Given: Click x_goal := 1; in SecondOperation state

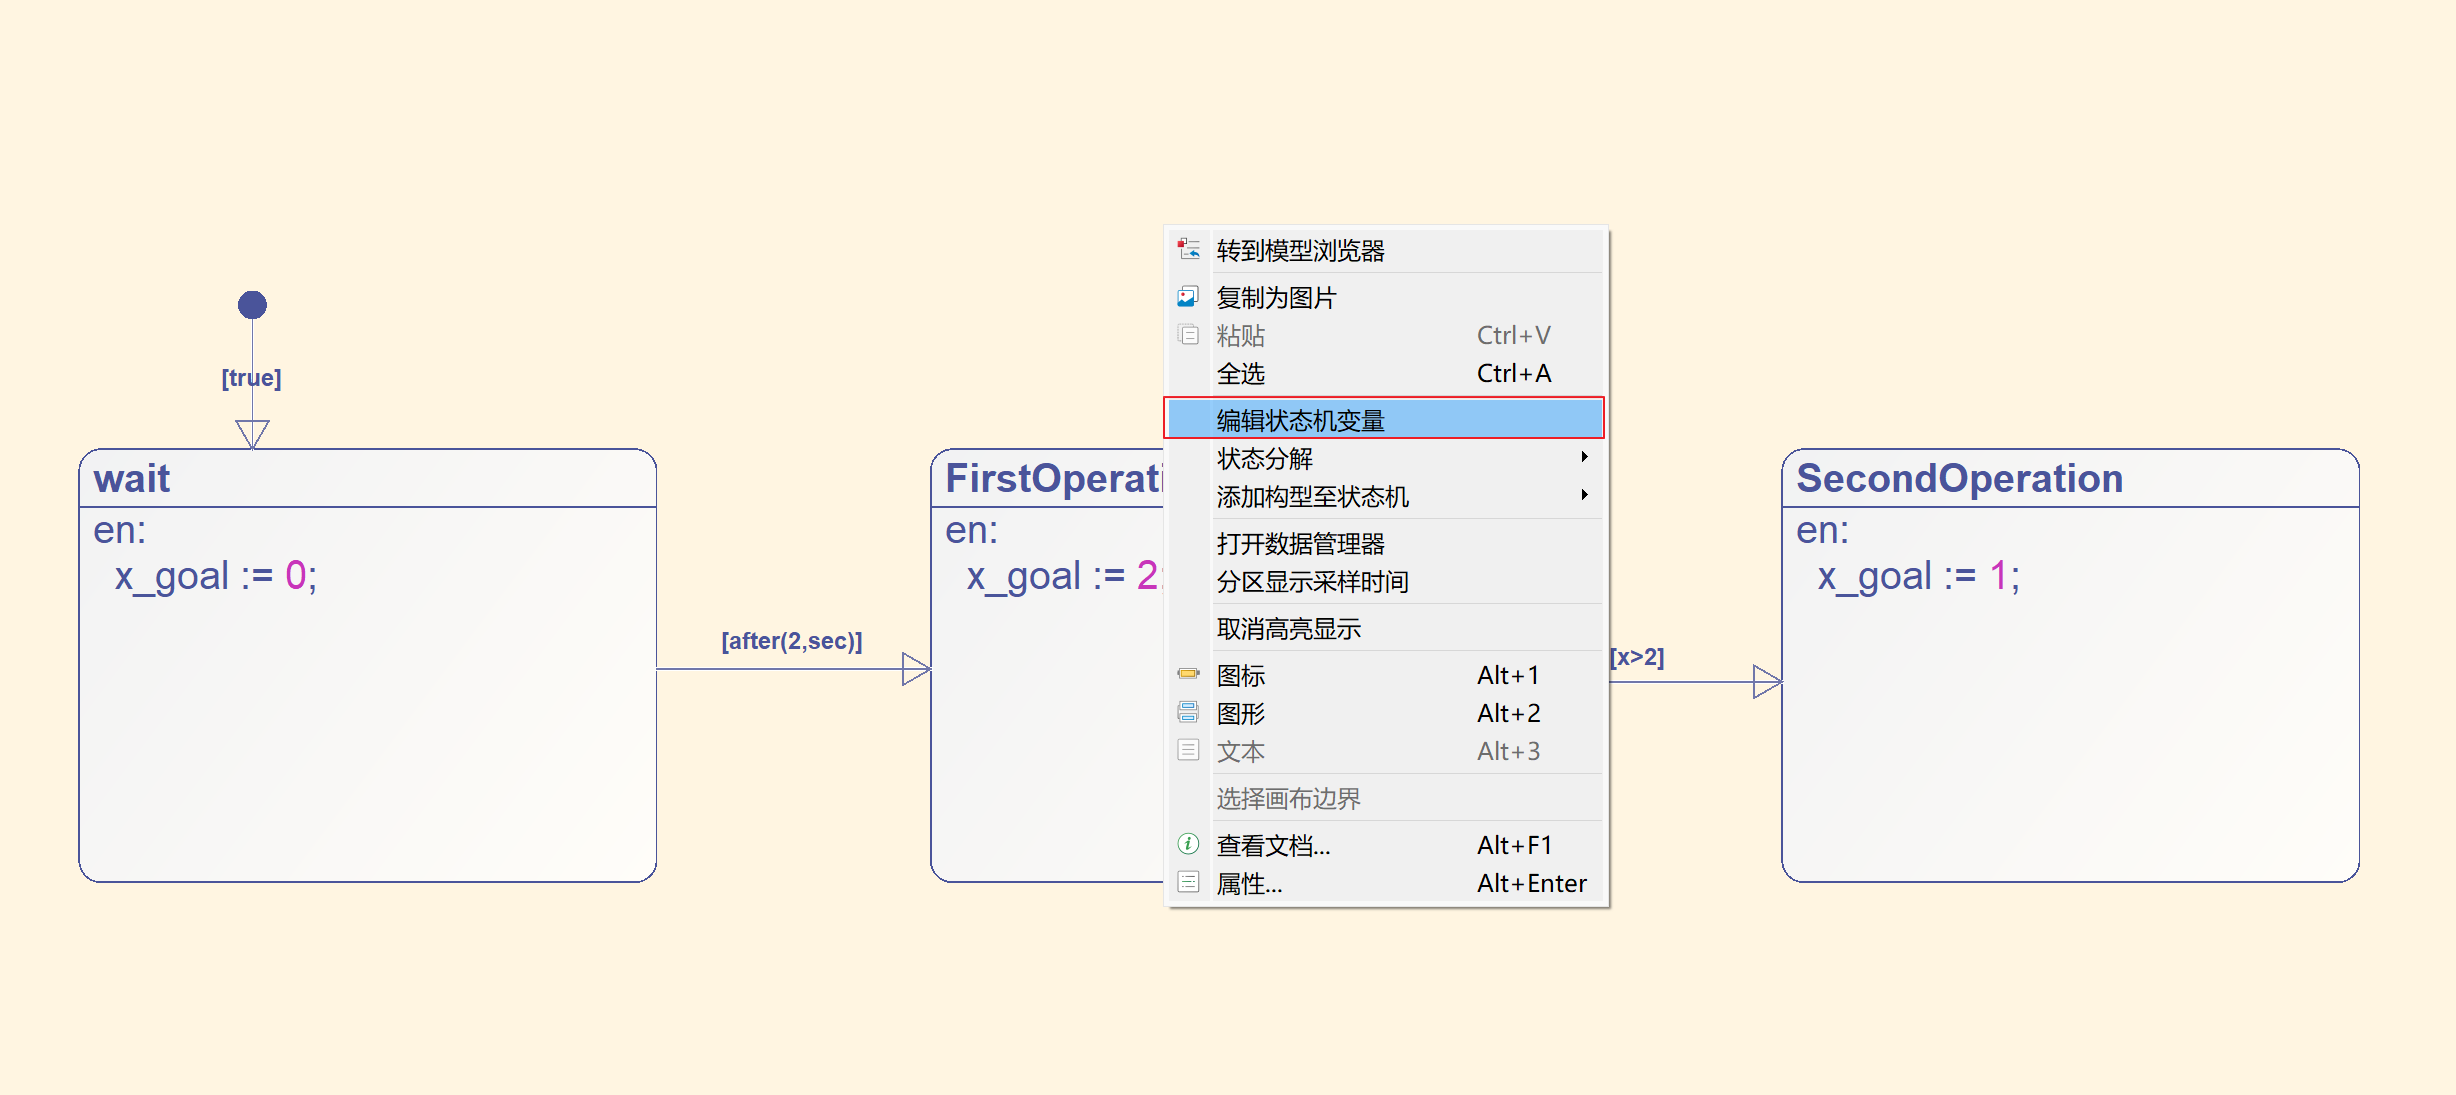Looking at the screenshot, I should point(1918,576).
